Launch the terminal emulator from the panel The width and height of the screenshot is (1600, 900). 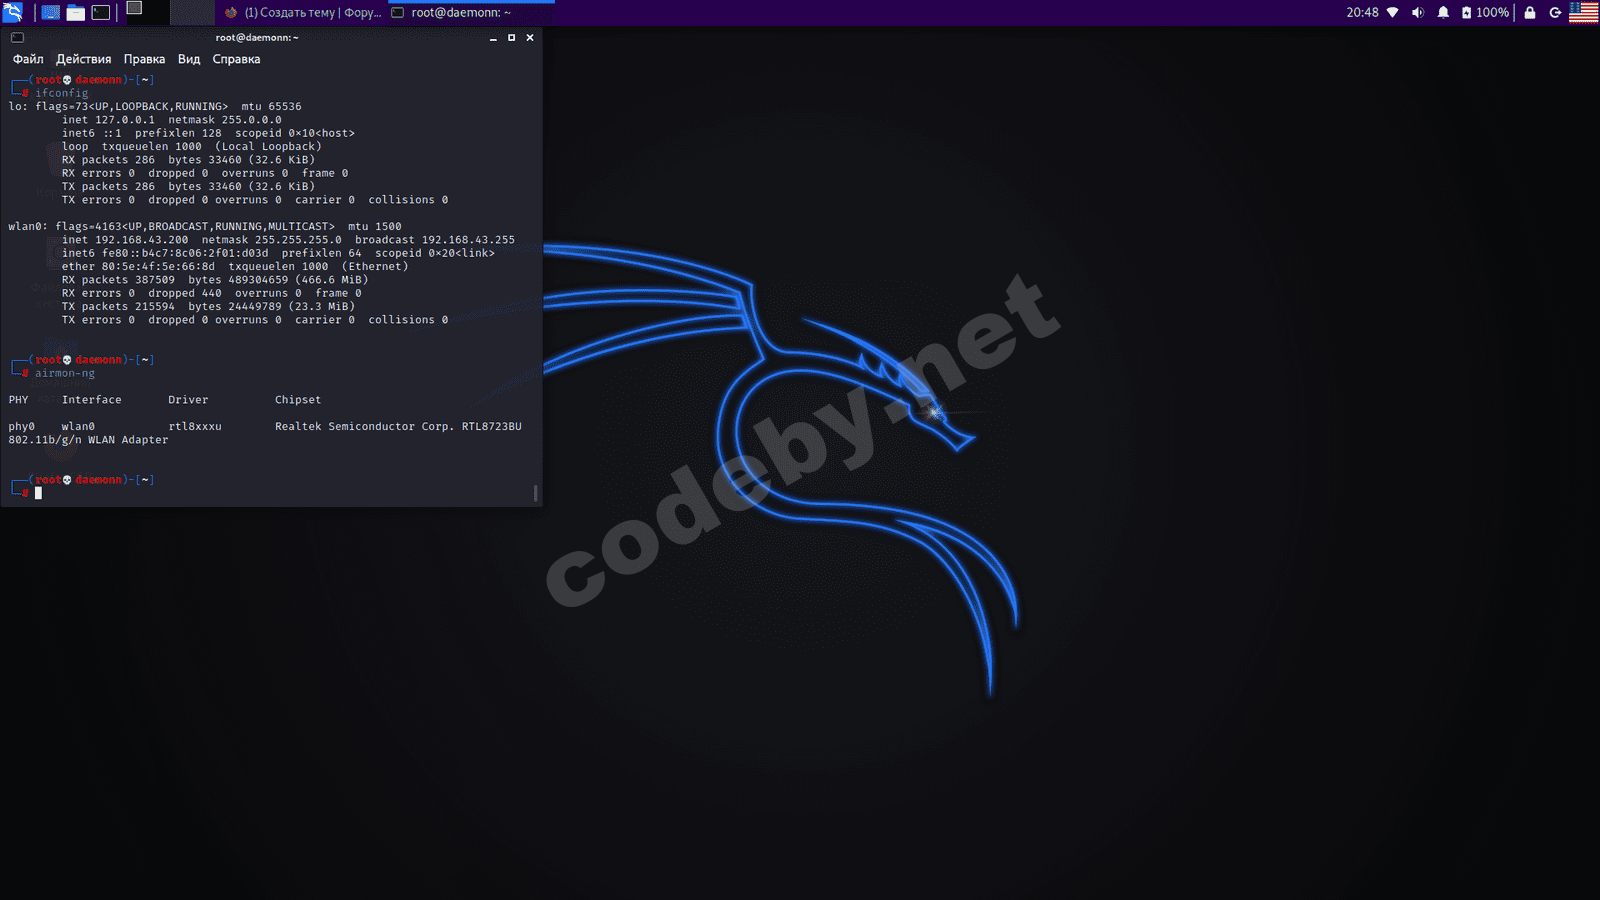click(x=101, y=13)
